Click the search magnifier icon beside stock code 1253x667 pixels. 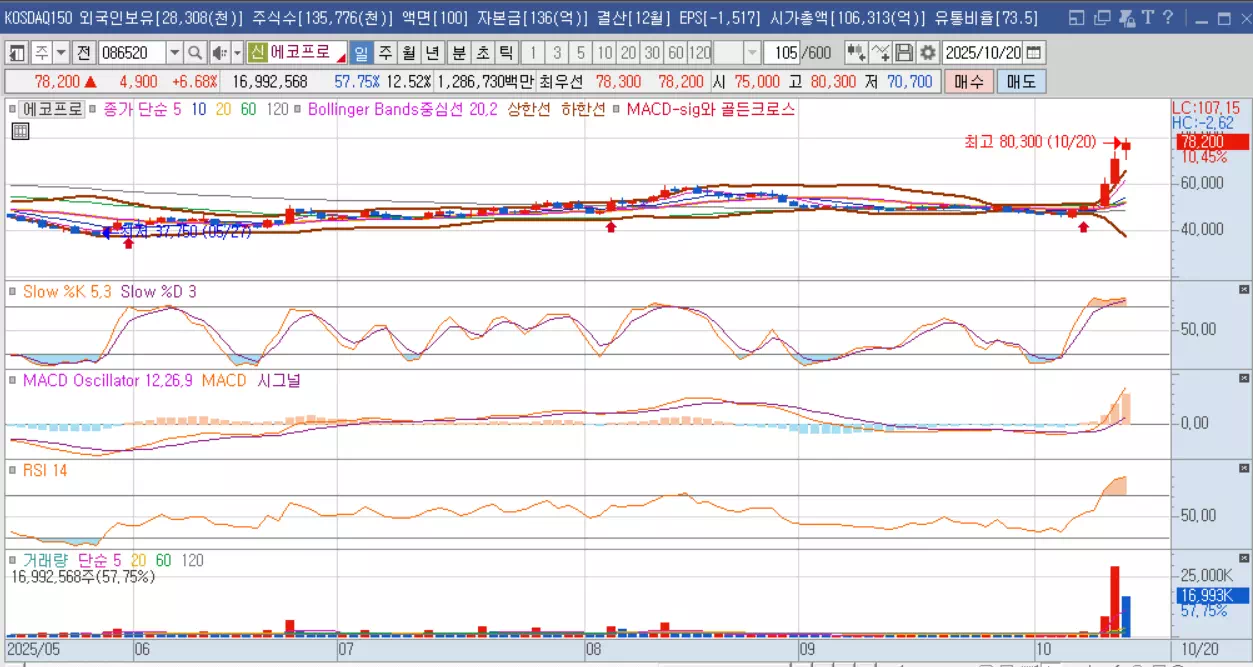(x=195, y=53)
